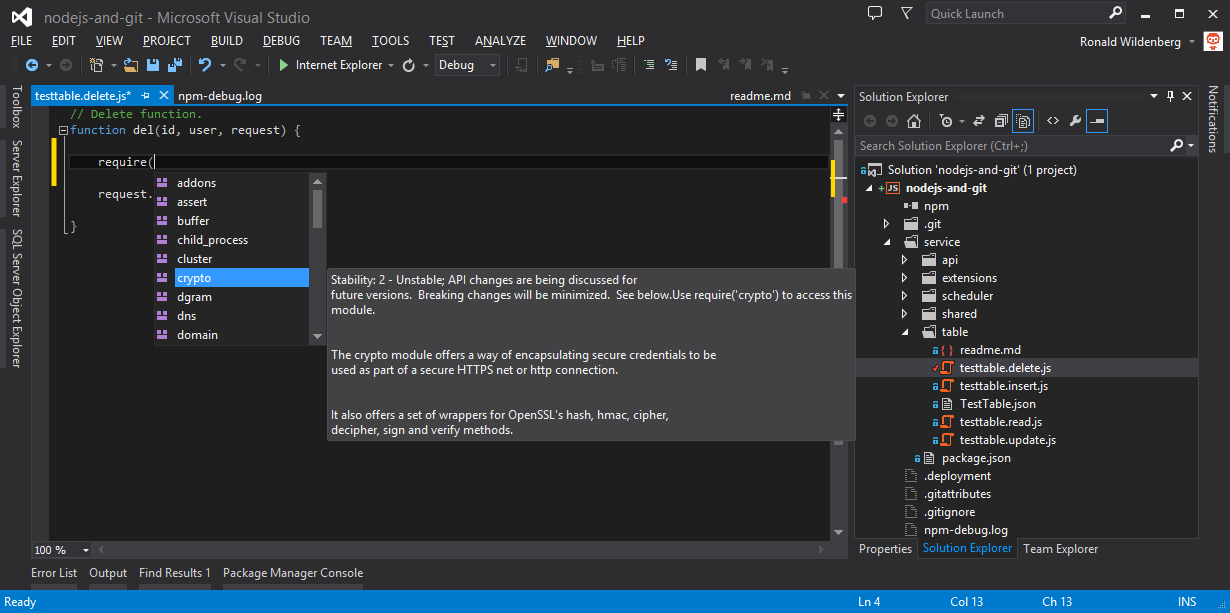1230x613 pixels.
Task: Open Properties wrench icon in Solution Explorer
Action: [x=1075, y=121]
